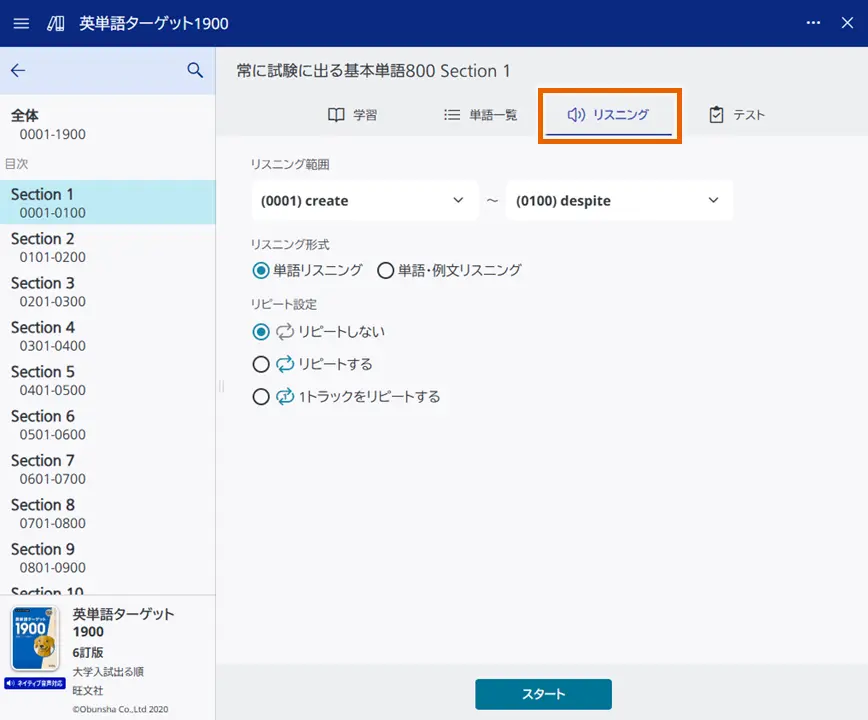
Task: Select the 単語・例文リスニング radio button
Action: tap(385, 270)
